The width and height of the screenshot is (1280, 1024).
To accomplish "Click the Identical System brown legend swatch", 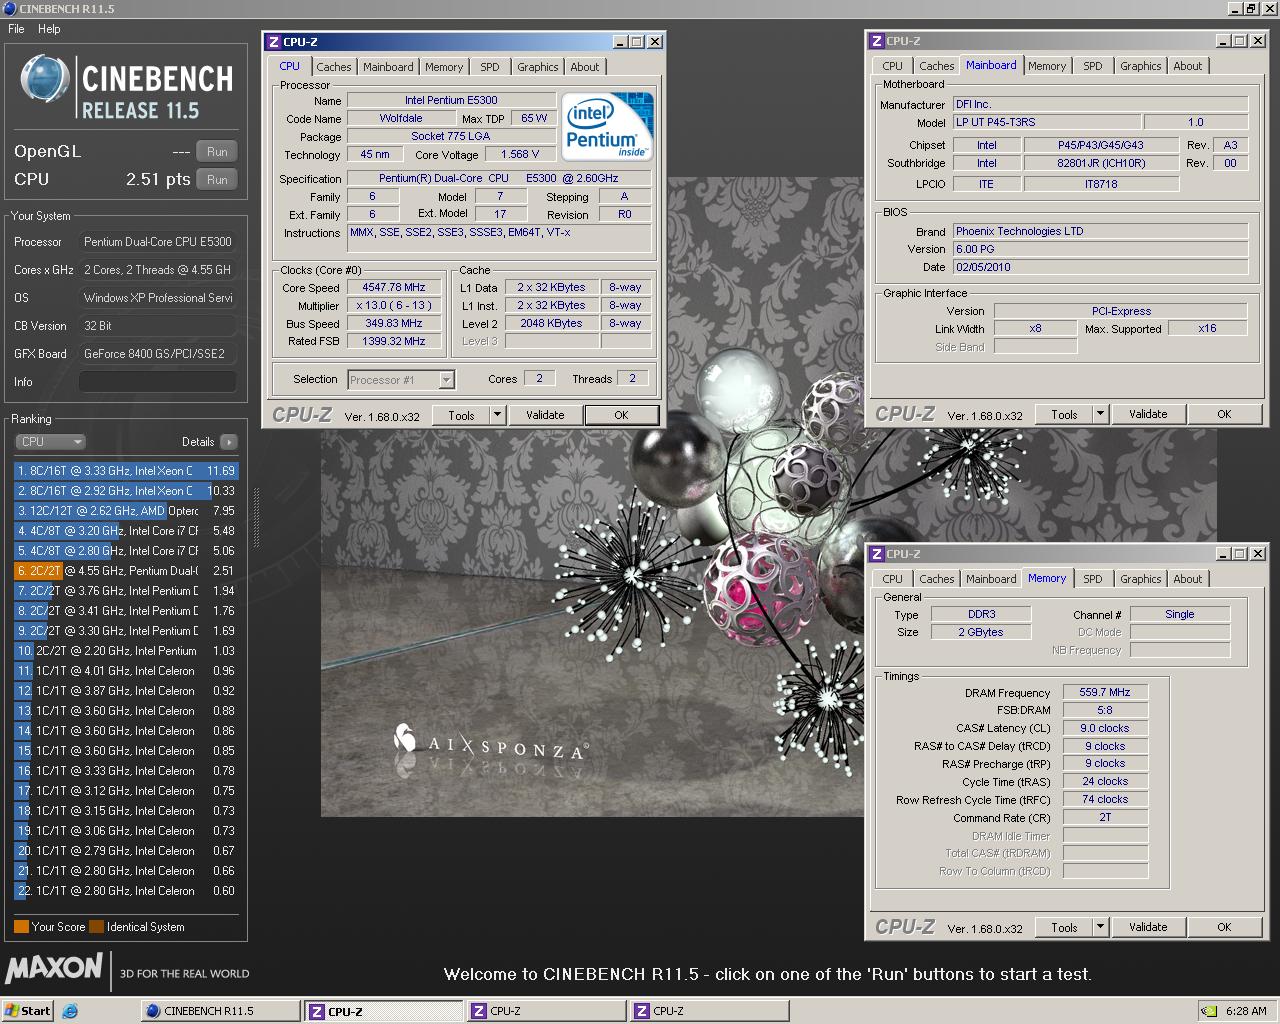I will (x=96, y=927).
